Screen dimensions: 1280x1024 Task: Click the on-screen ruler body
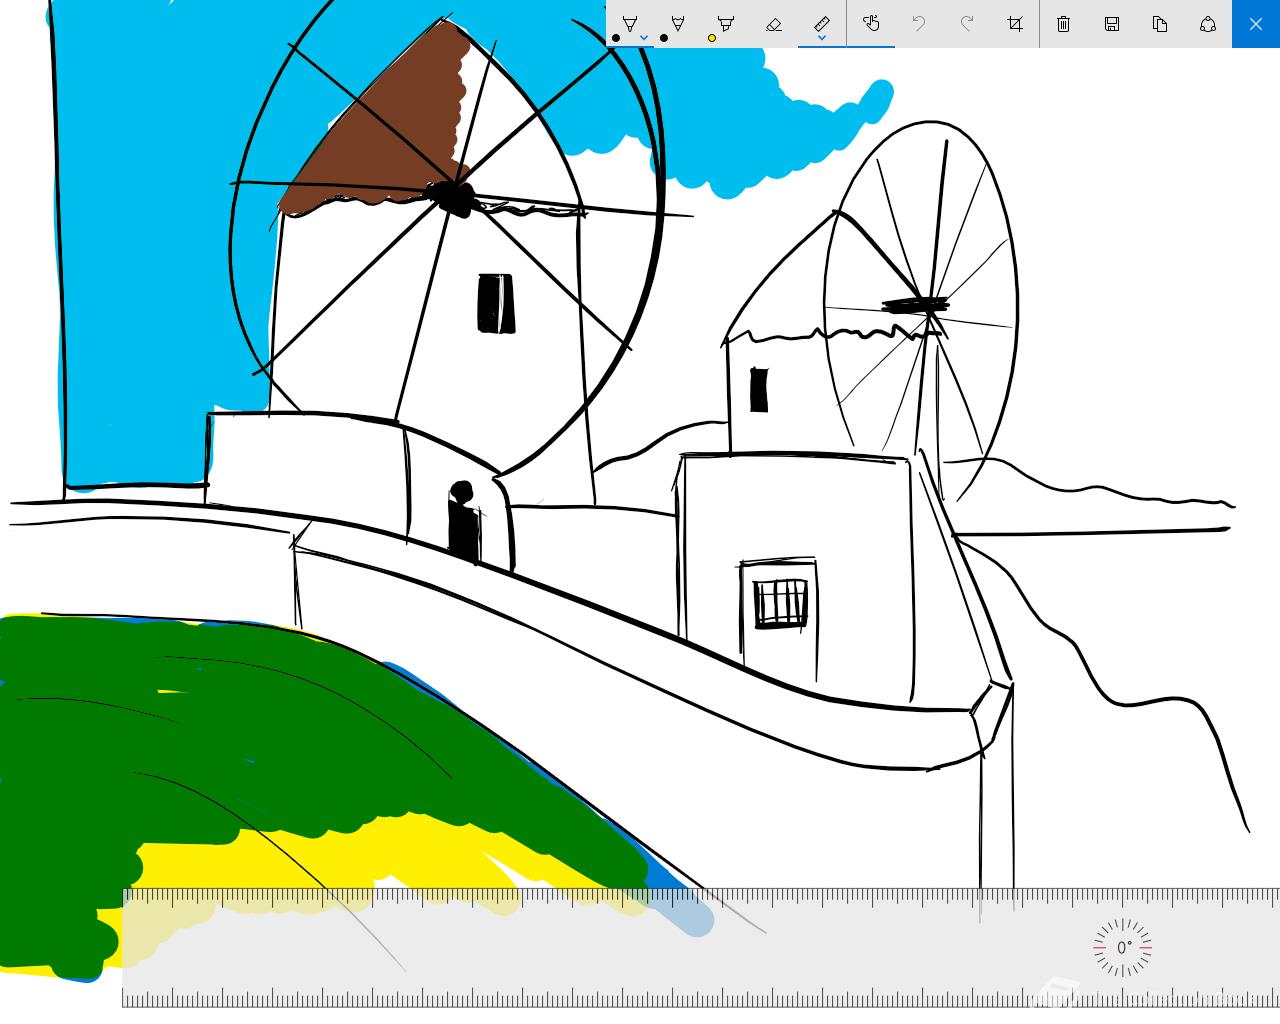pyautogui.click(x=700, y=947)
